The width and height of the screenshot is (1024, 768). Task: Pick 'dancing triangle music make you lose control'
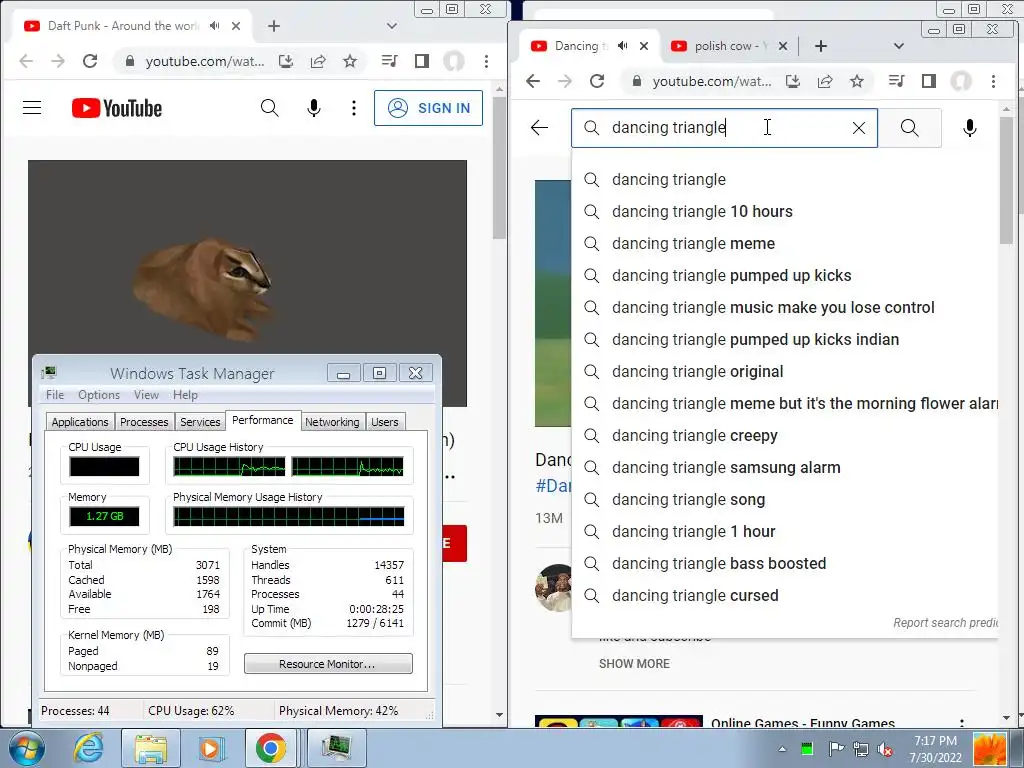tap(784, 308)
